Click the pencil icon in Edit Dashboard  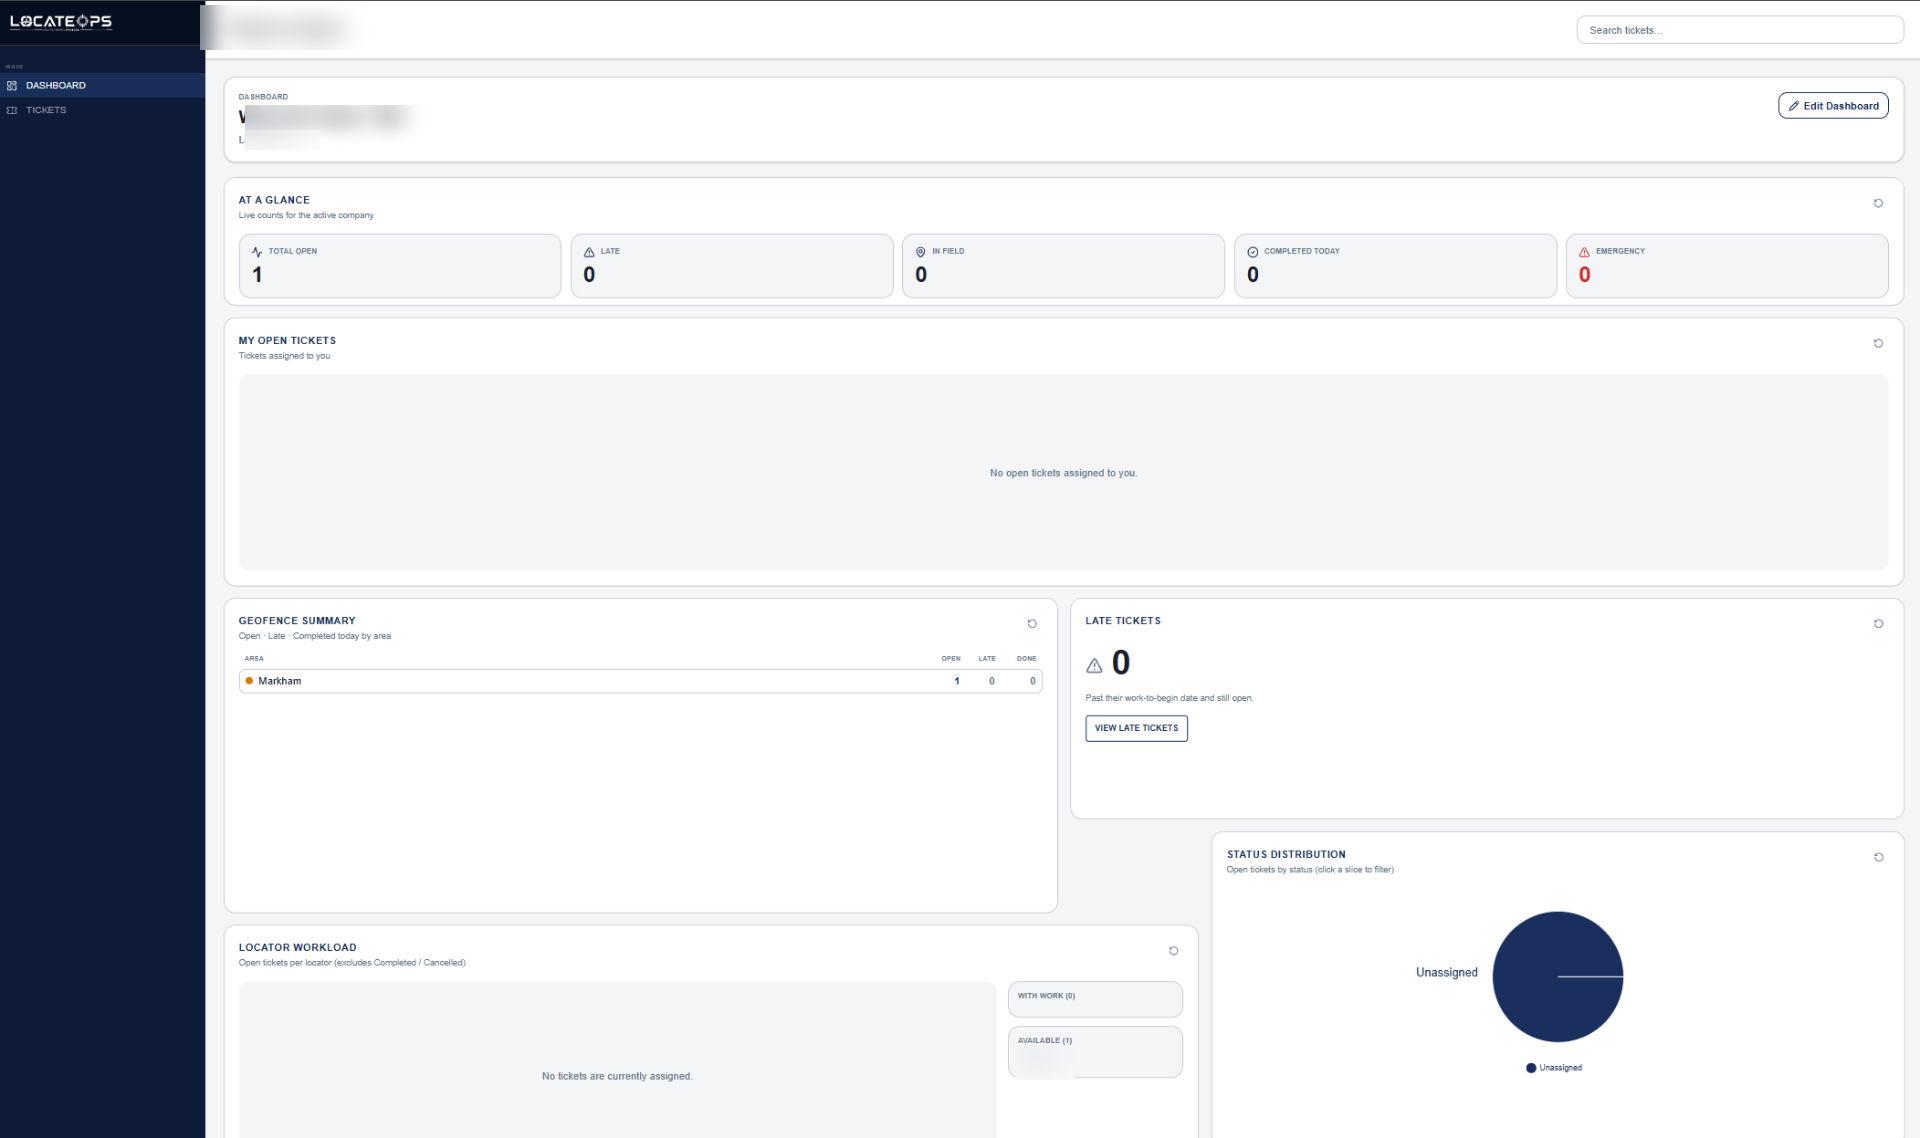(1794, 106)
